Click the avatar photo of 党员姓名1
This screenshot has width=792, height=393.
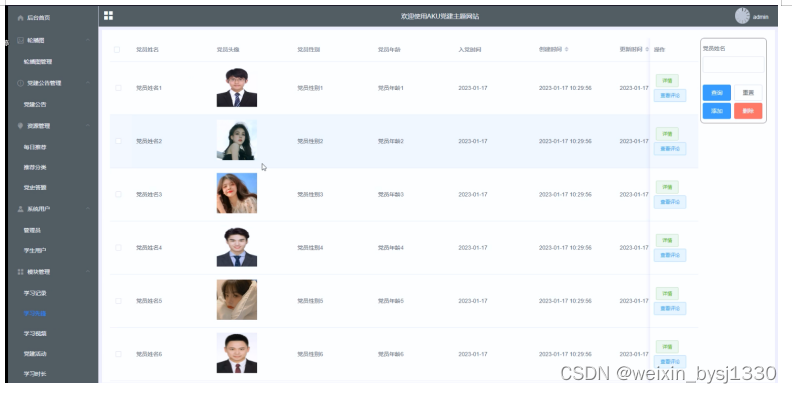click(237, 87)
